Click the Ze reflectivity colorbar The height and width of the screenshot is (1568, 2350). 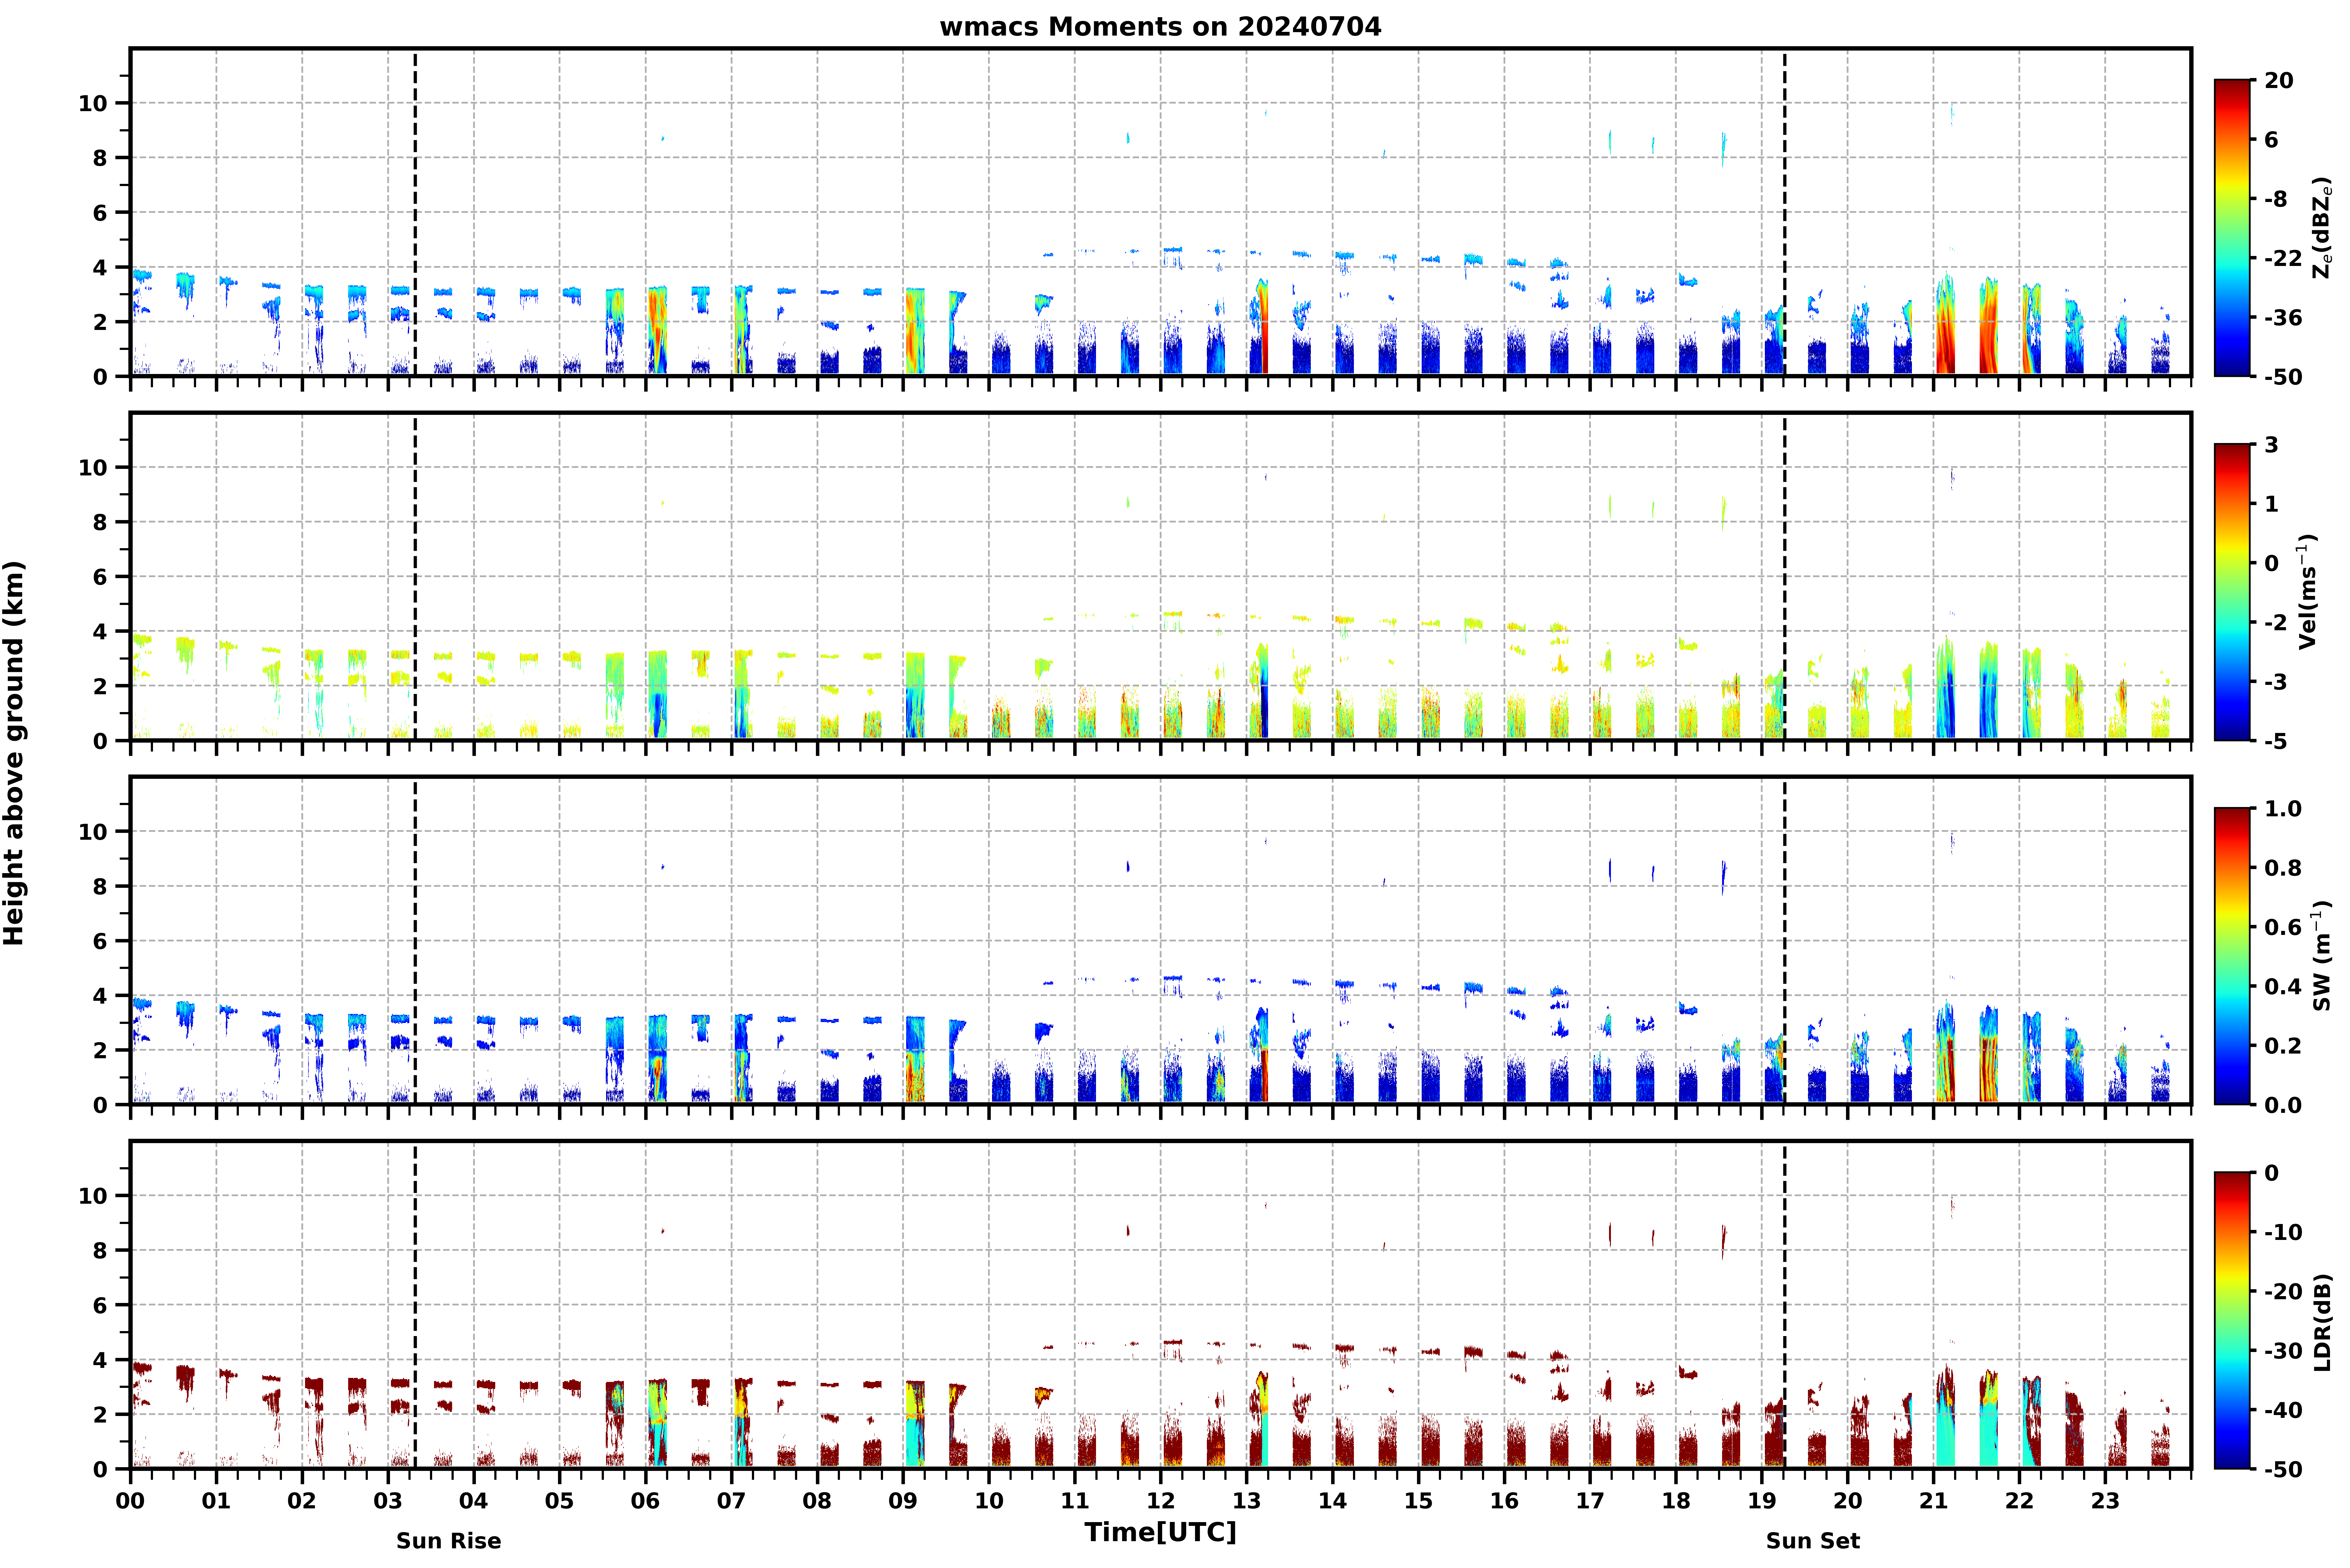2232,228
